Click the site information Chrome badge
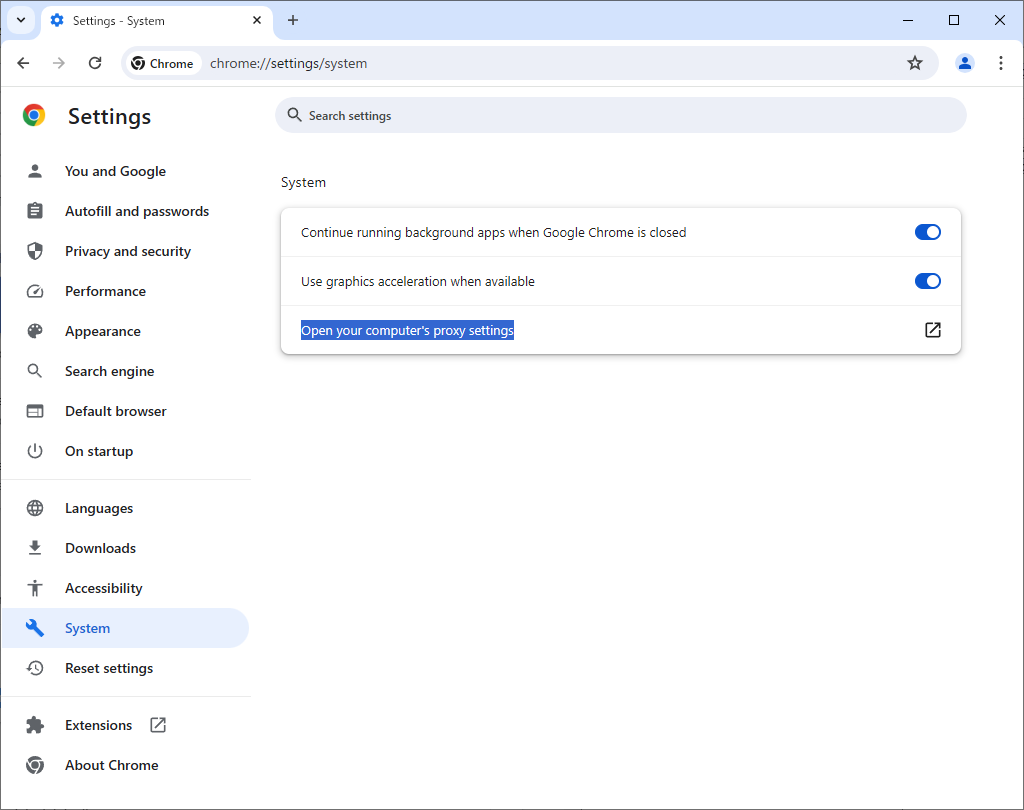 click(x=163, y=62)
